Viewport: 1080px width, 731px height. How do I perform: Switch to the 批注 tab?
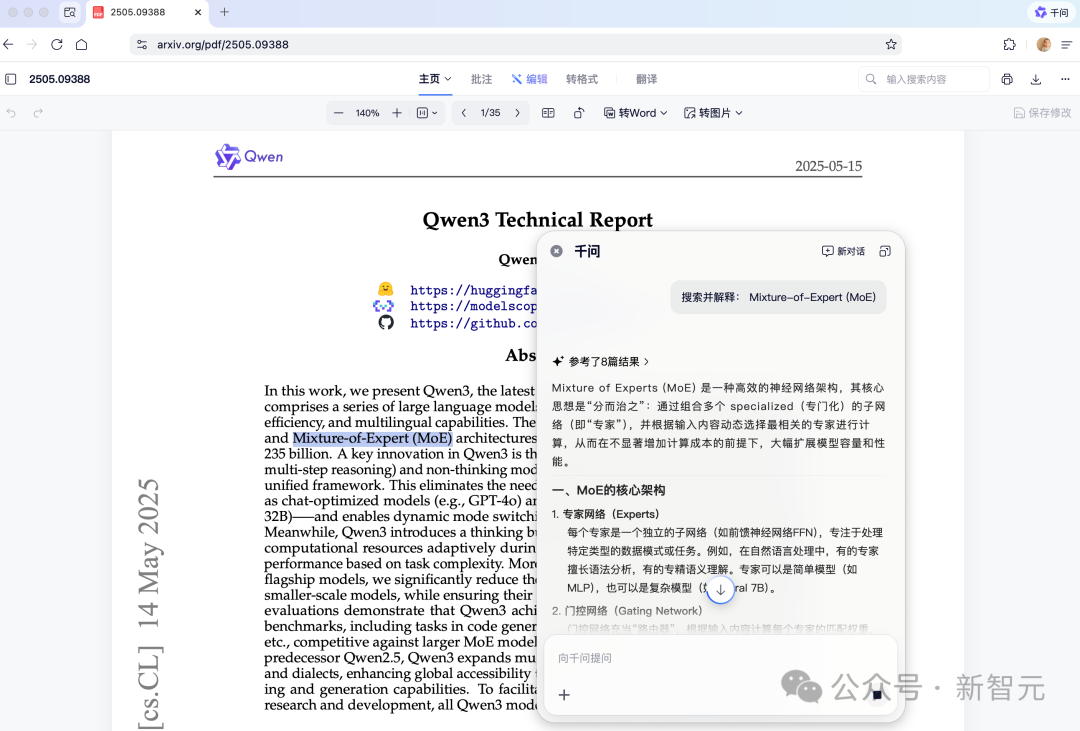click(x=482, y=78)
